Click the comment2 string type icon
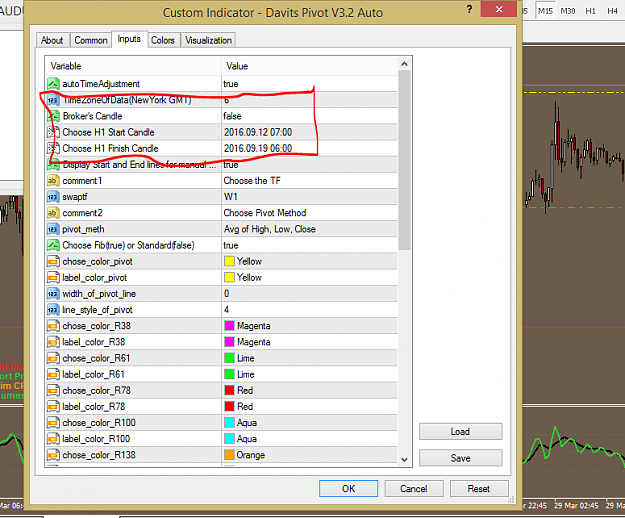Screen dimensions: 625x518 (53, 213)
